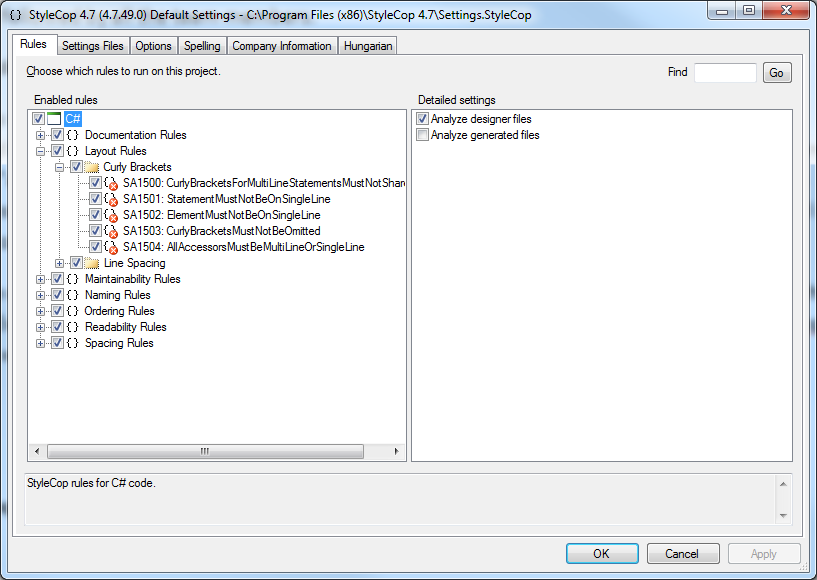Click the rules tree horizontal scrollbar thumb
This screenshot has height=580, width=817.
pos(205,451)
